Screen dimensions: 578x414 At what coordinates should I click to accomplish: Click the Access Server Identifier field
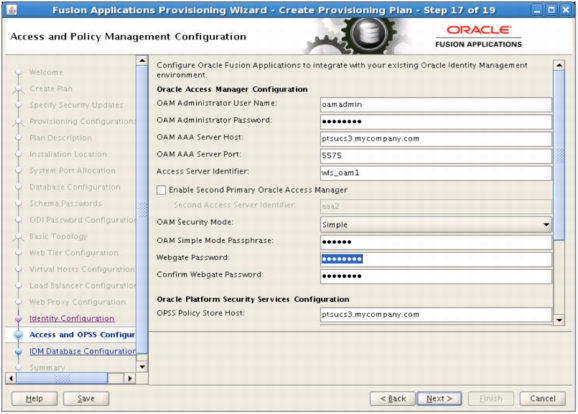pyautogui.click(x=436, y=173)
